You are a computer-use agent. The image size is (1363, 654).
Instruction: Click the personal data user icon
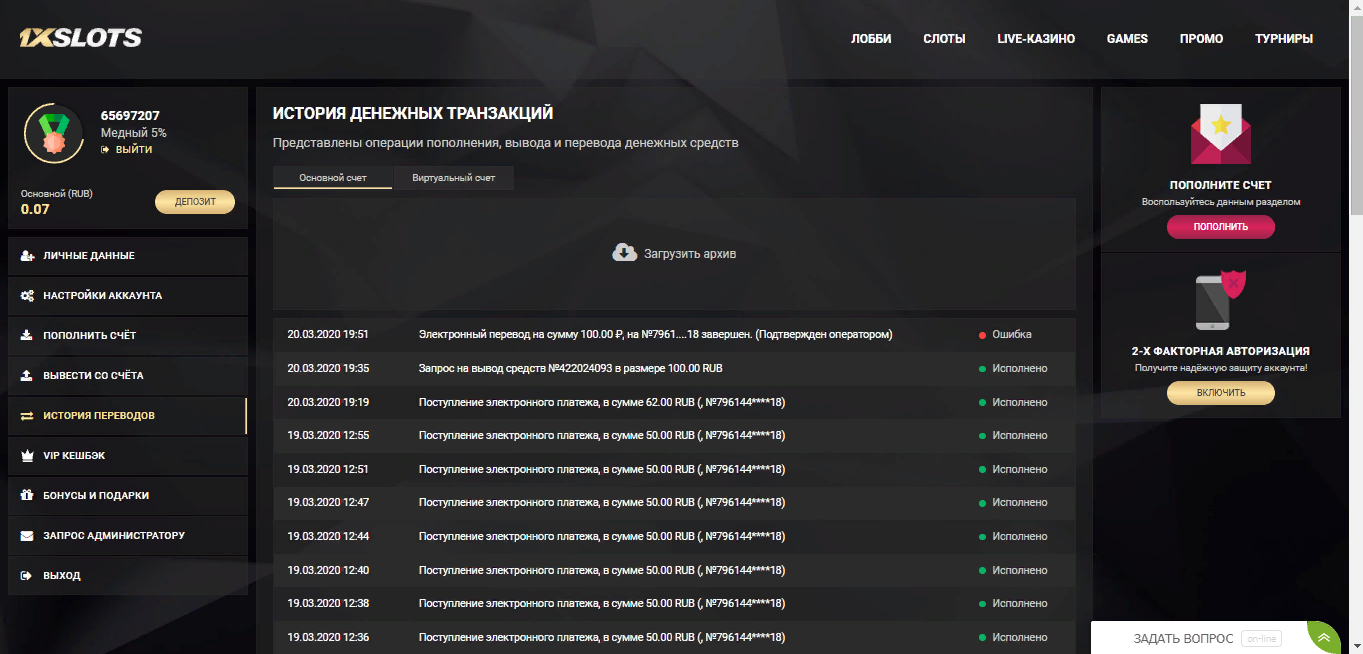(x=27, y=256)
